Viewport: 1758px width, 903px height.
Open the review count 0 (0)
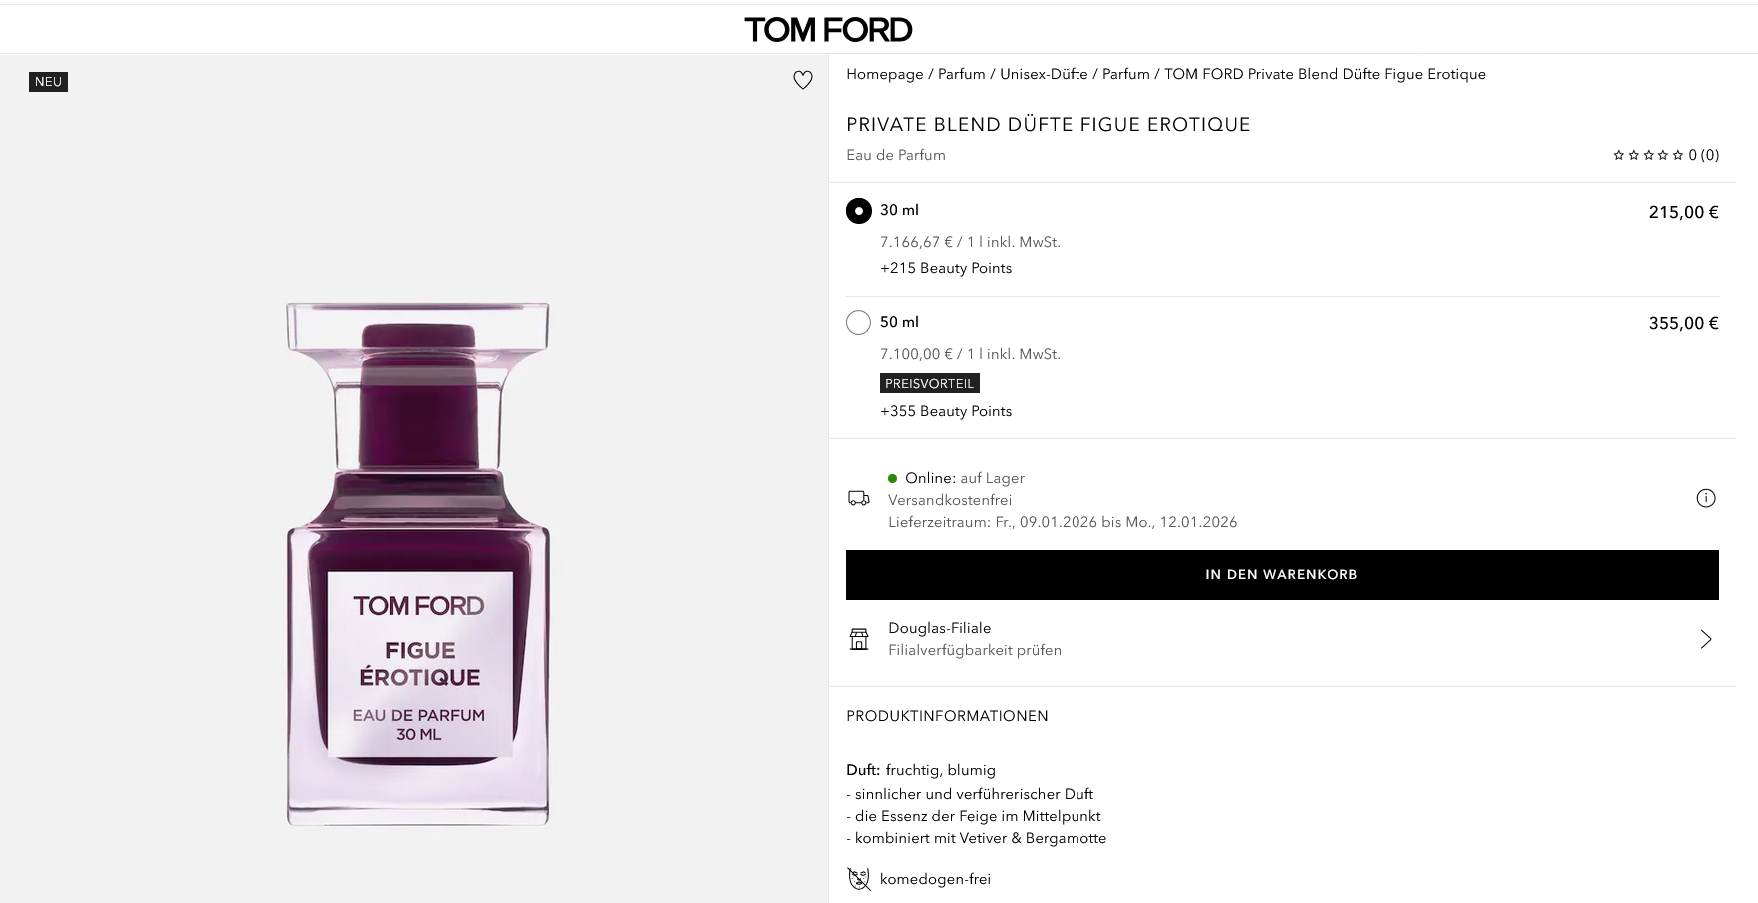click(x=1703, y=155)
